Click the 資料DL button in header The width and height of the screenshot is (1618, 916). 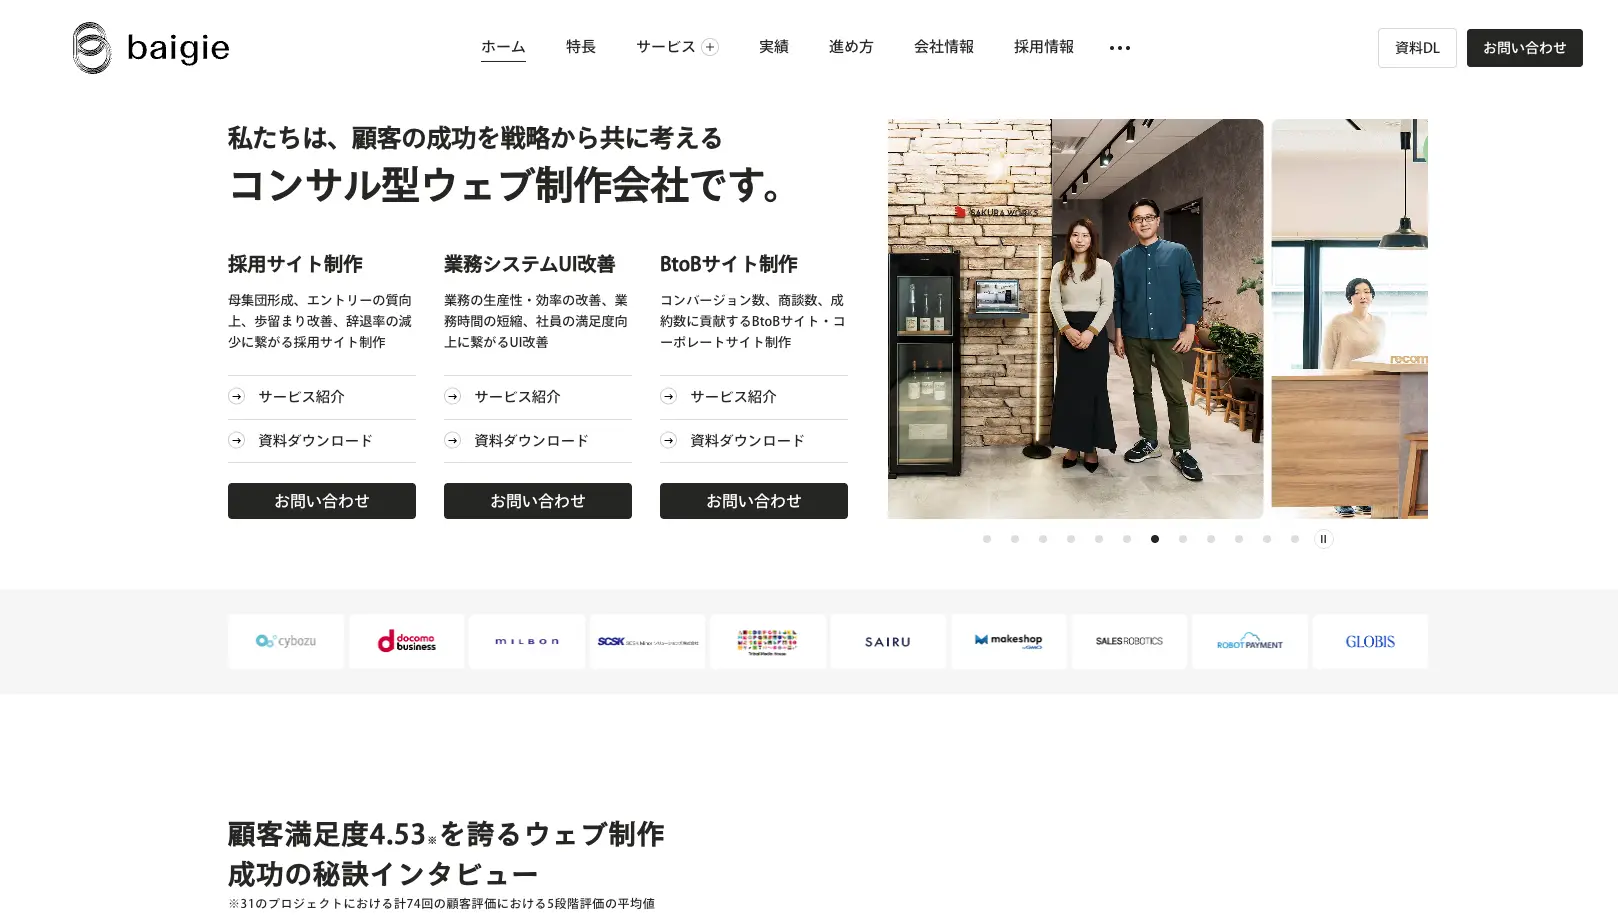(1417, 48)
